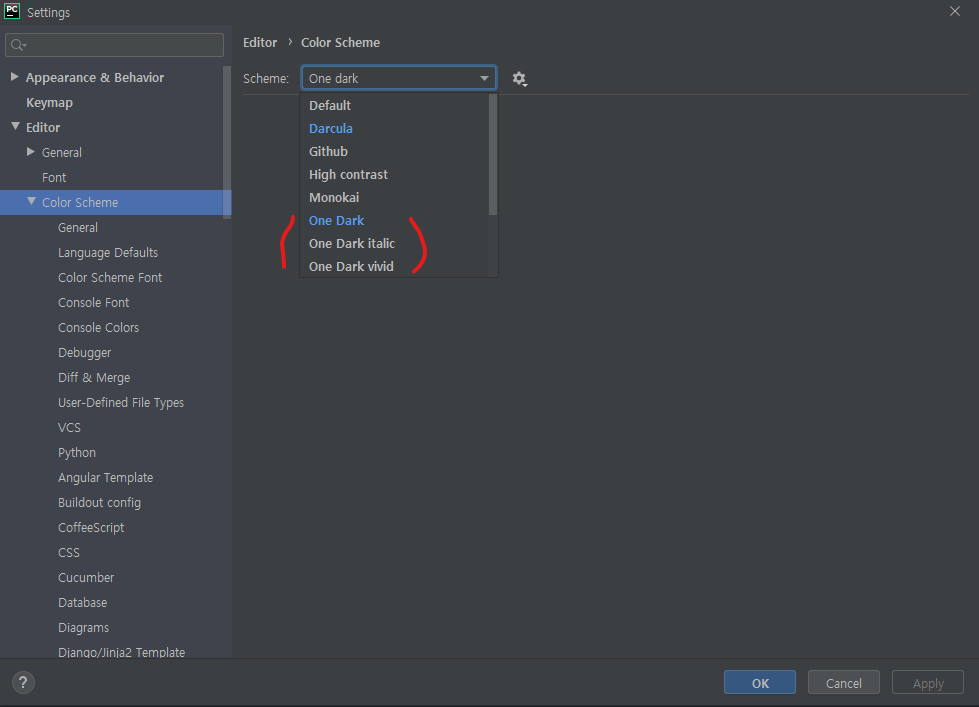
Task: Click the settings tree scrollbar
Action: (x=227, y=142)
